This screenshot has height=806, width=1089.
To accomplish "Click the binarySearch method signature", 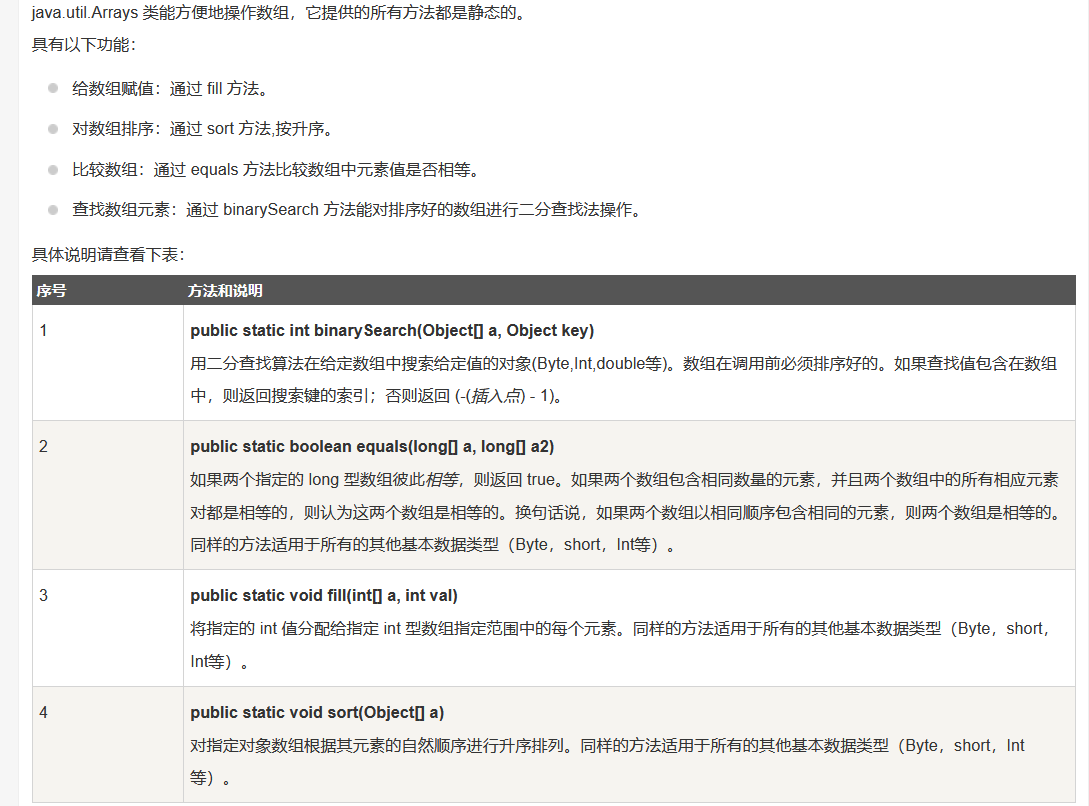I will click(x=390, y=330).
